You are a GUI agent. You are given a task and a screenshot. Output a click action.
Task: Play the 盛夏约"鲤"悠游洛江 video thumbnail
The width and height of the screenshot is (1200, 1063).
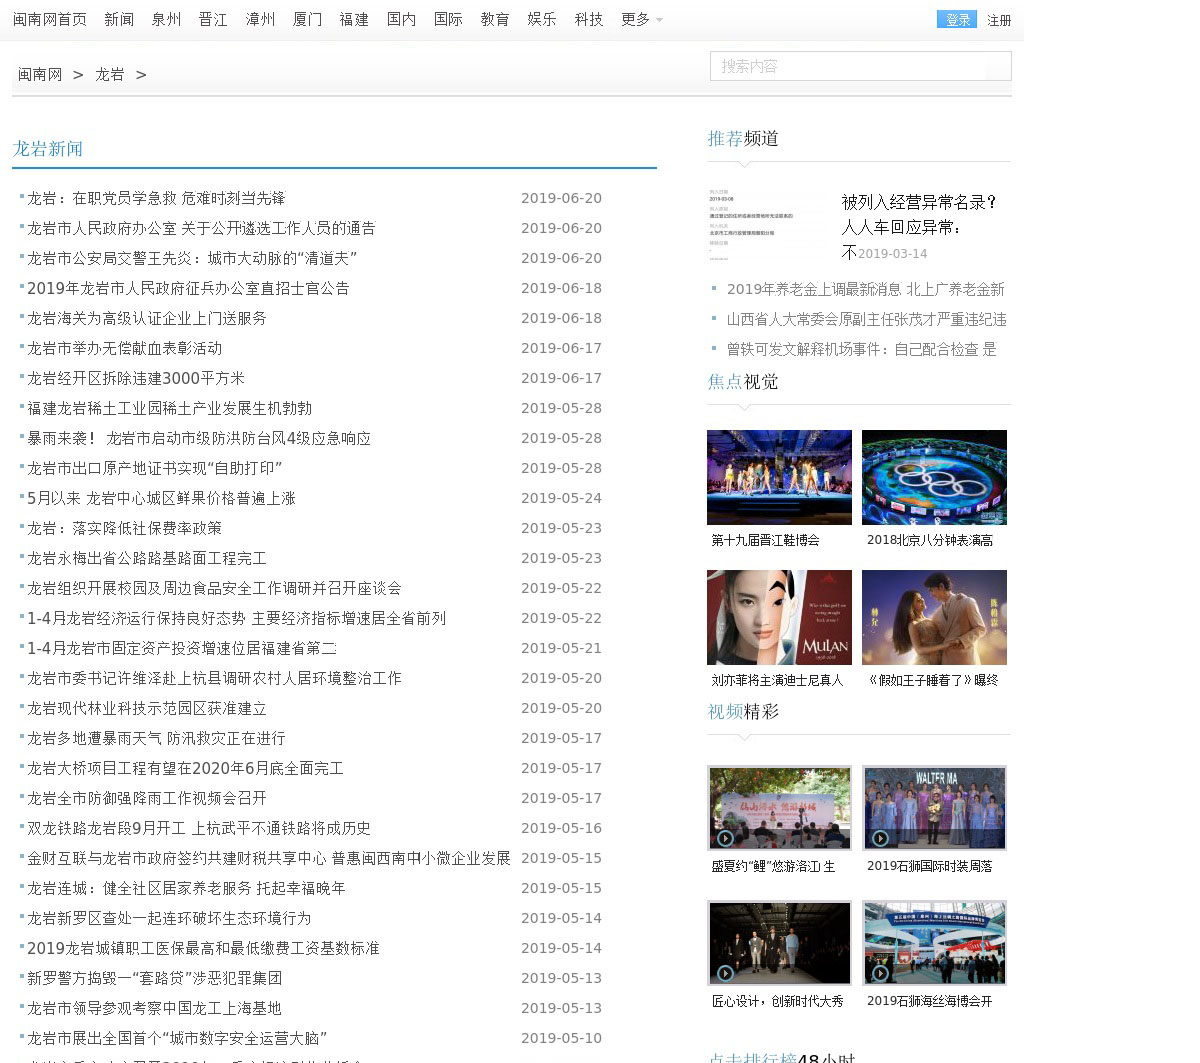[x=779, y=808]
